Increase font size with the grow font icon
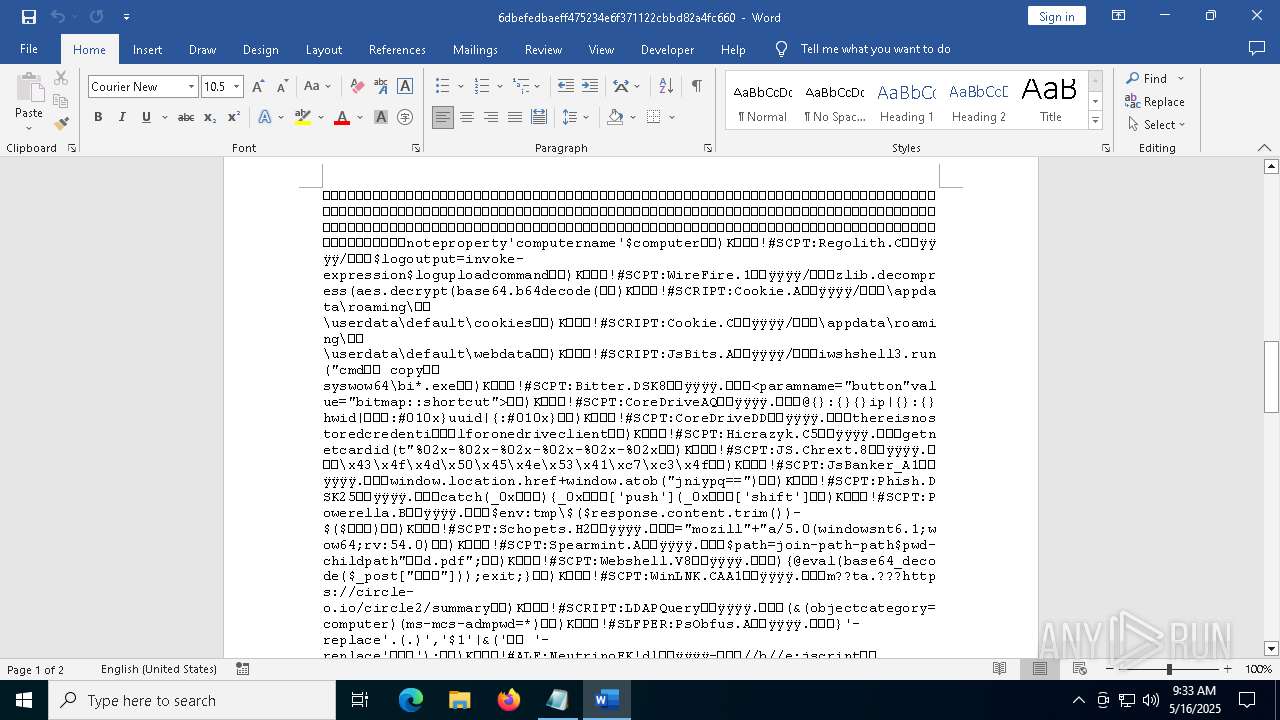The width and height of the screenshot is (1280, 720). point(258,87)
